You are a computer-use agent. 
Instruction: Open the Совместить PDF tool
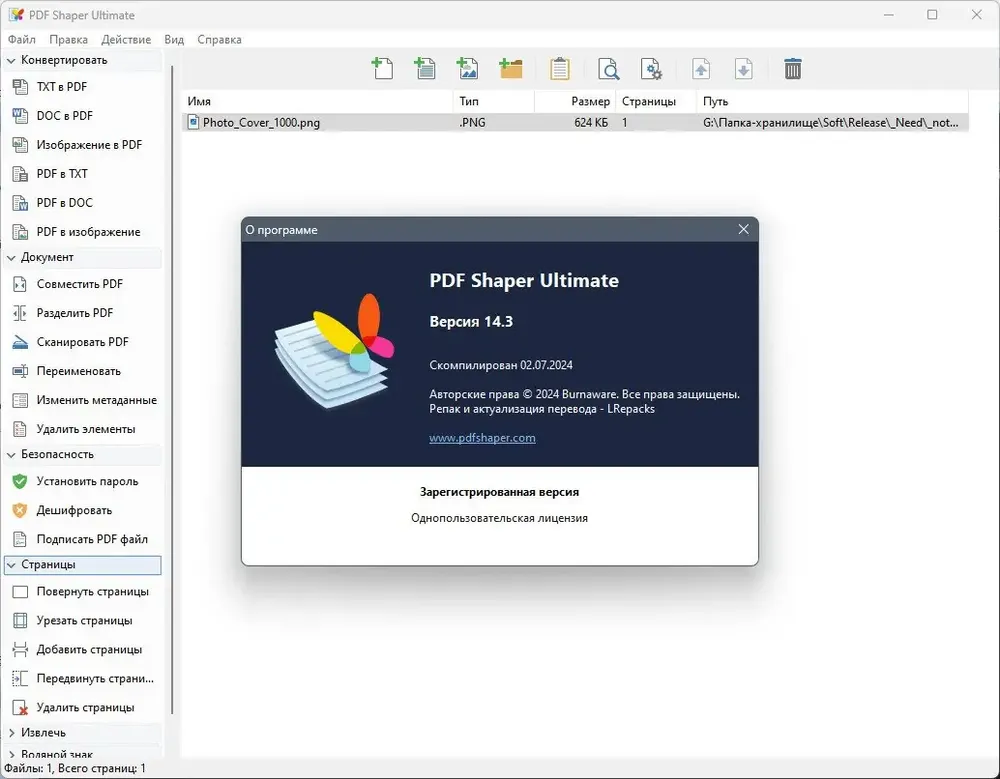point(79,284)
